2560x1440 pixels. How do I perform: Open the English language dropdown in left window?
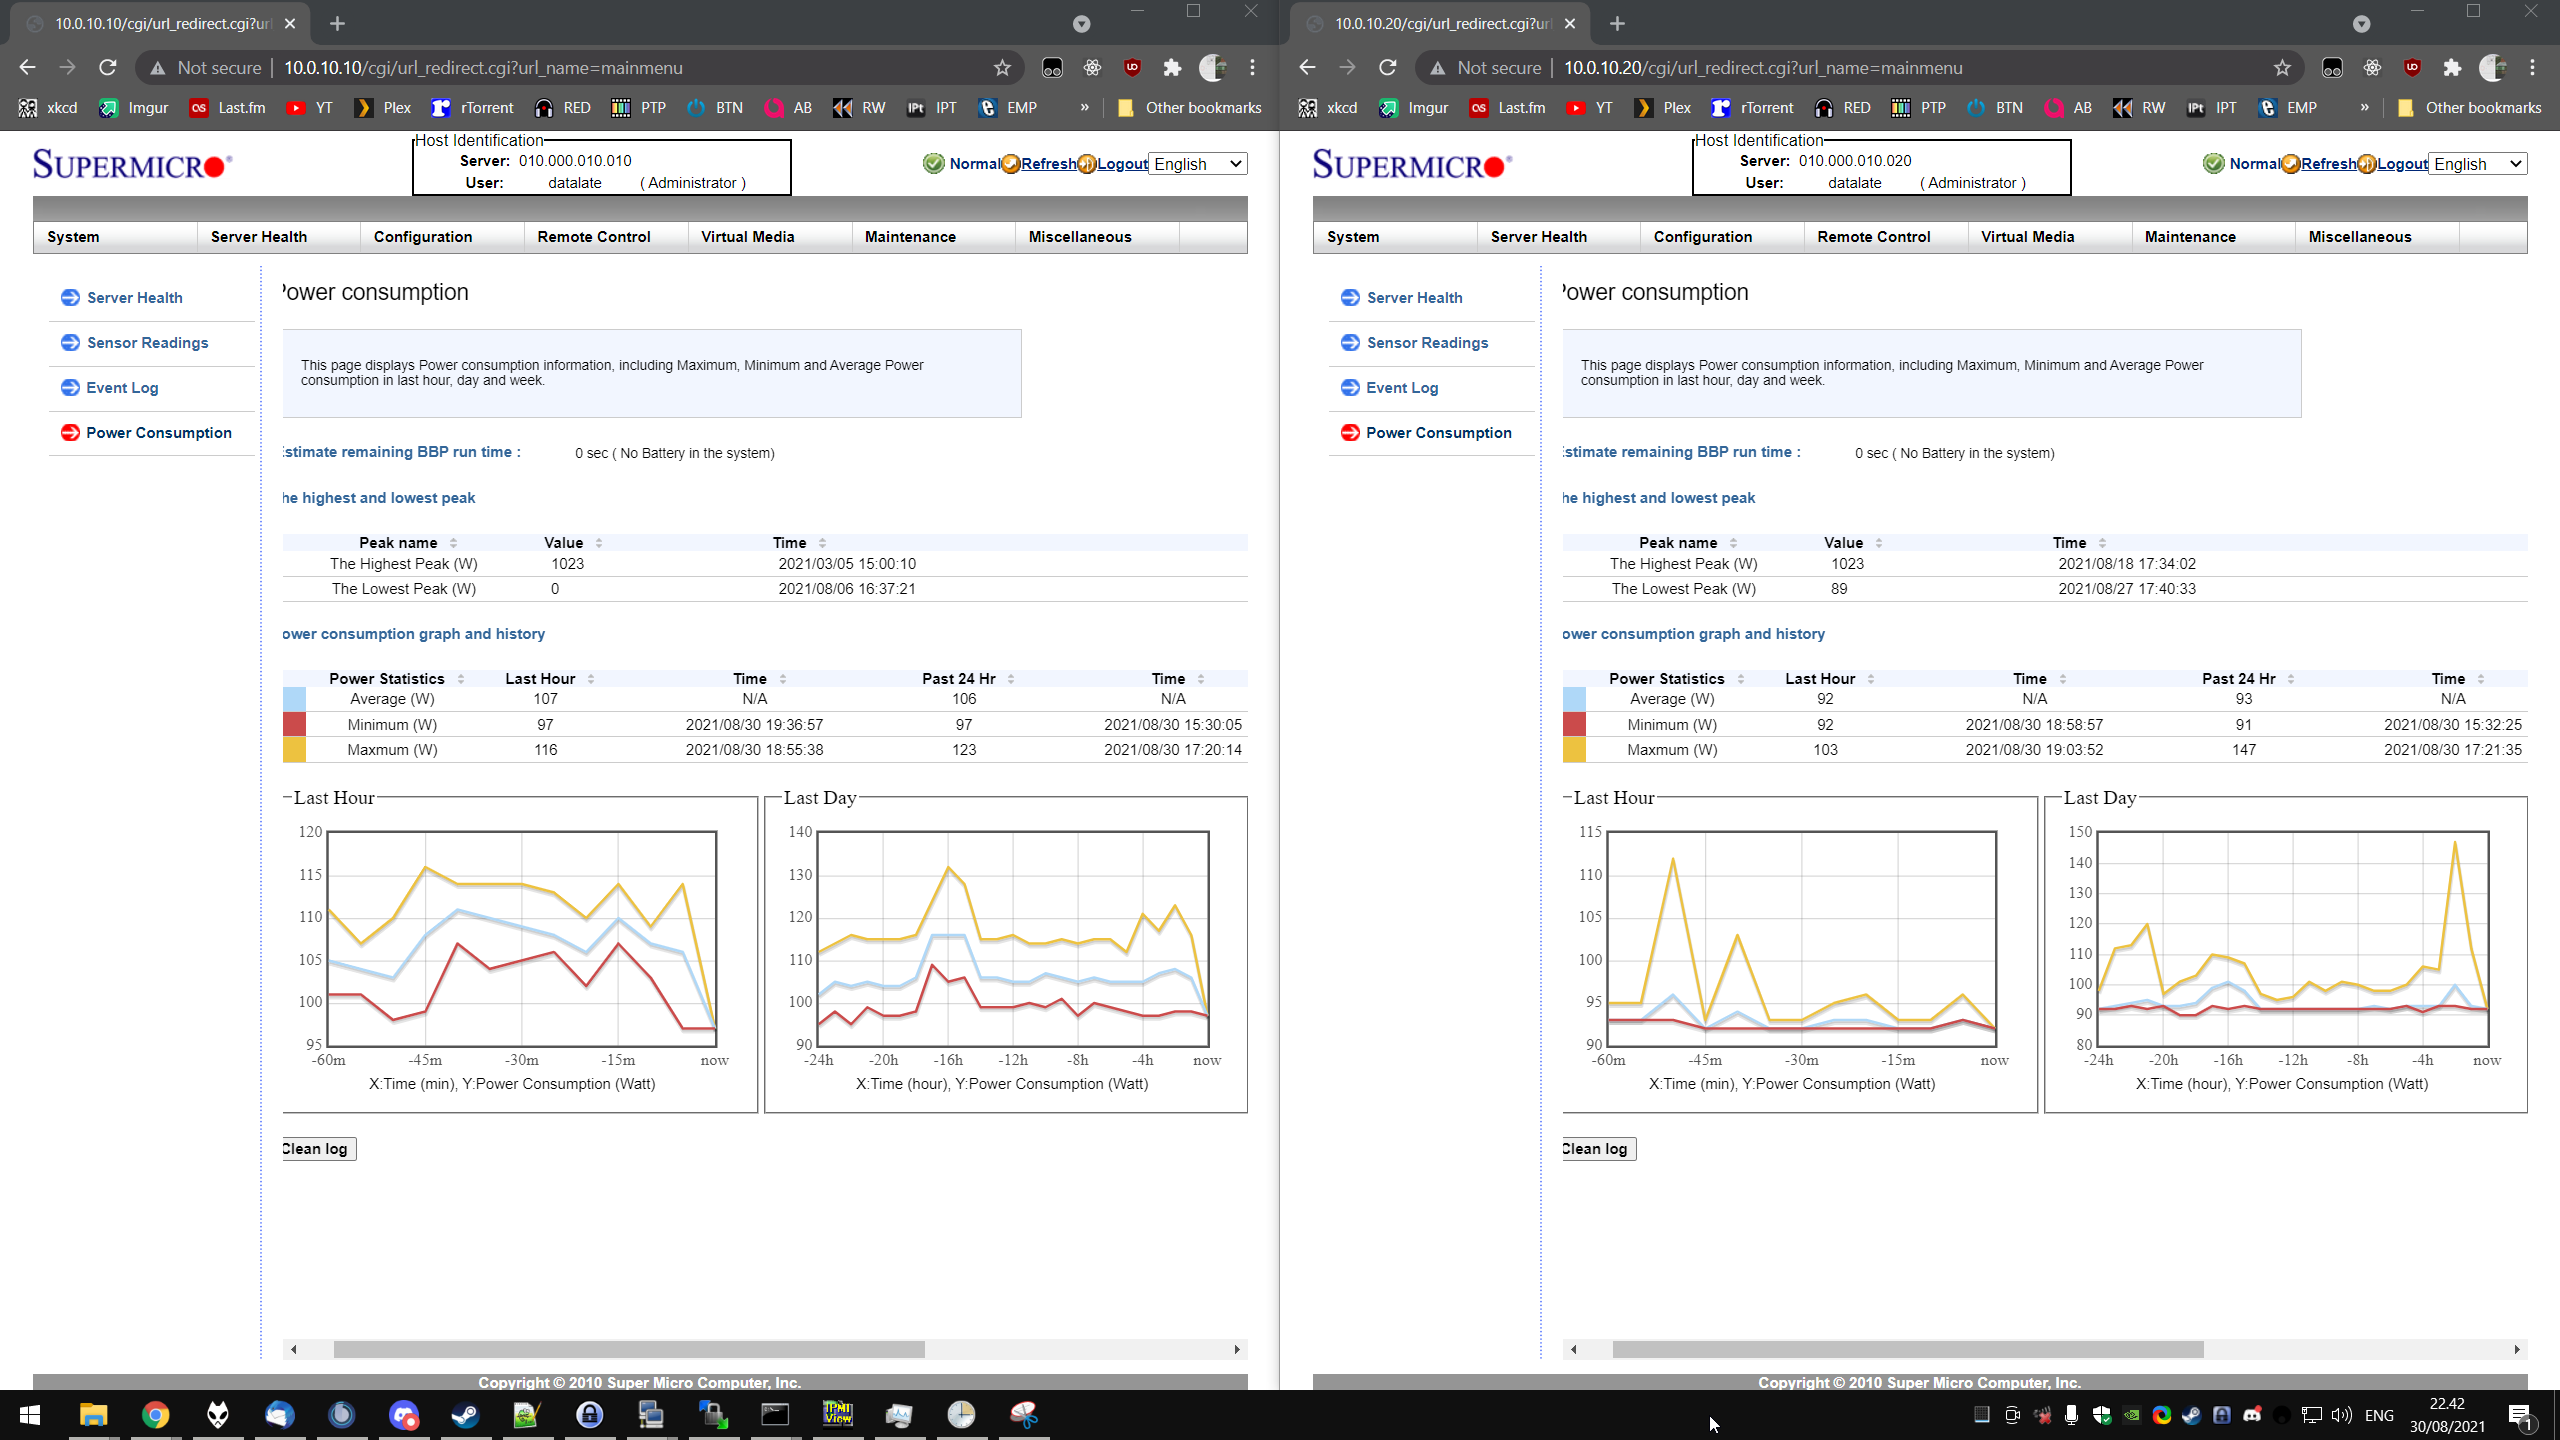click(1198, 164)
